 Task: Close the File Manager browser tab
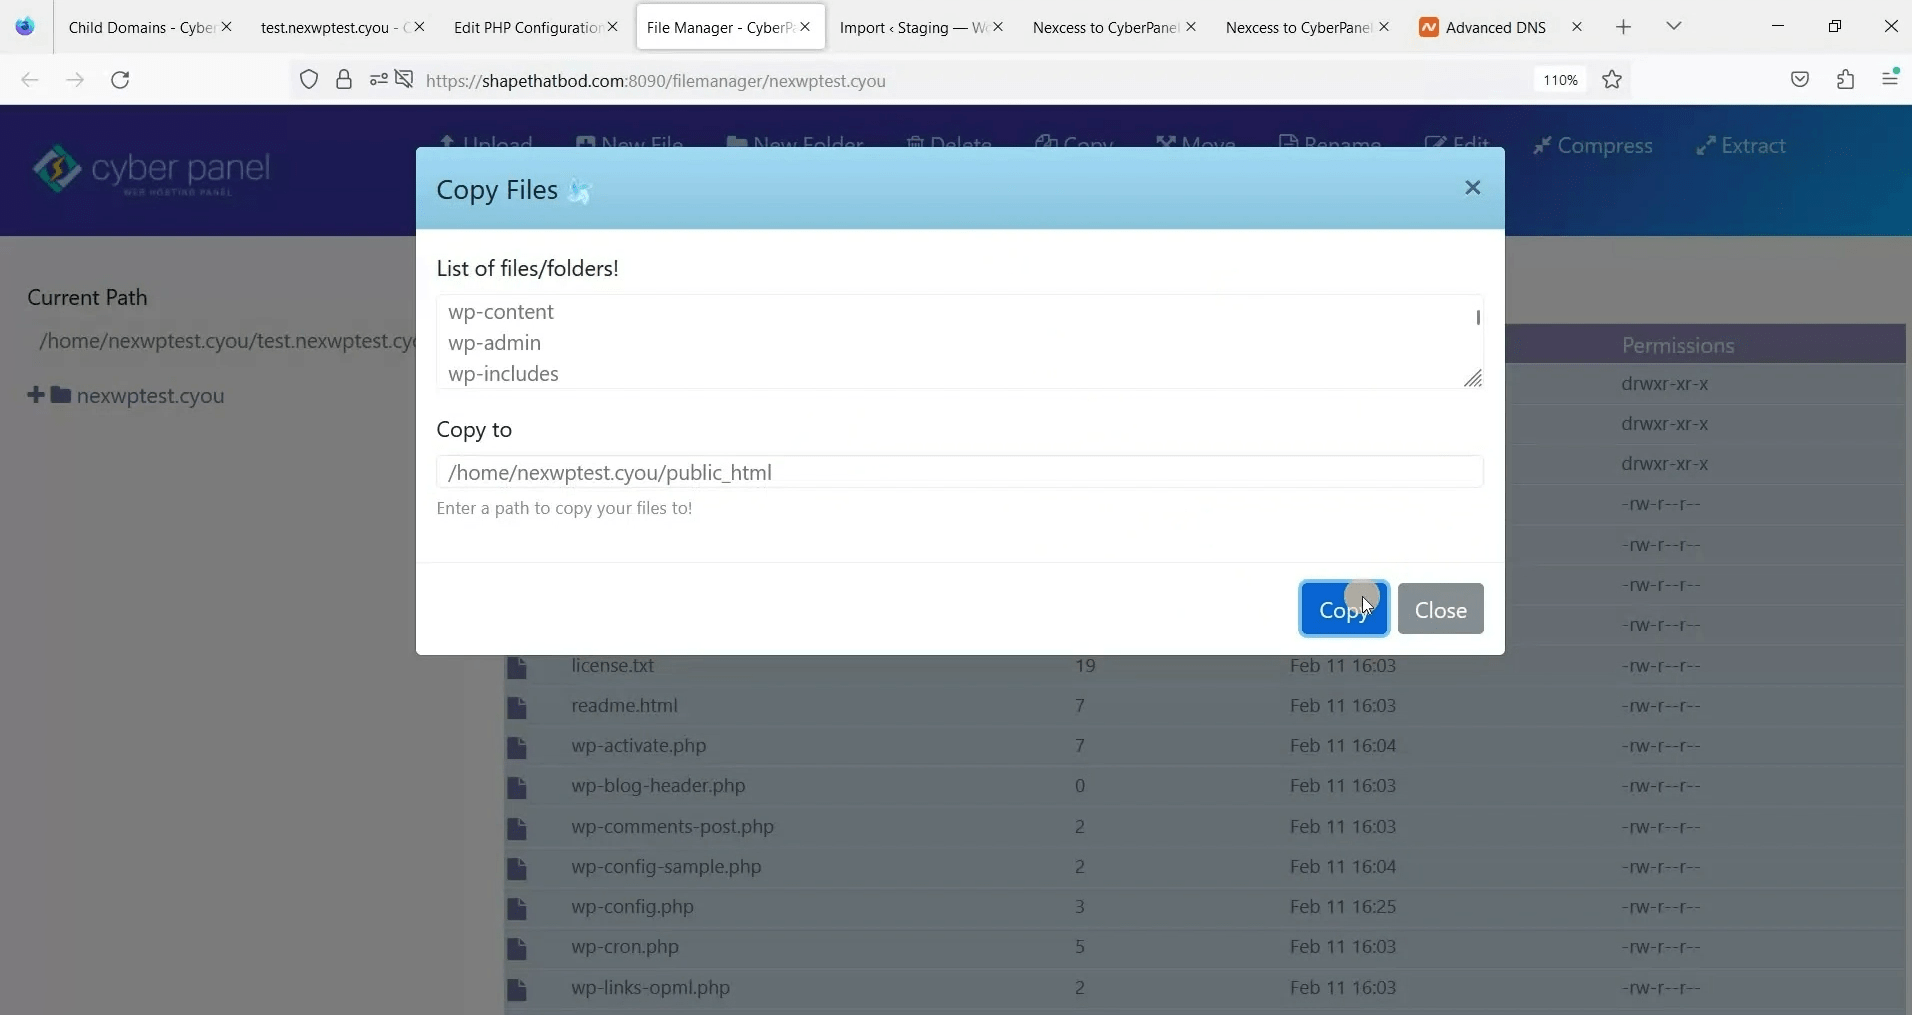(805, 27)
